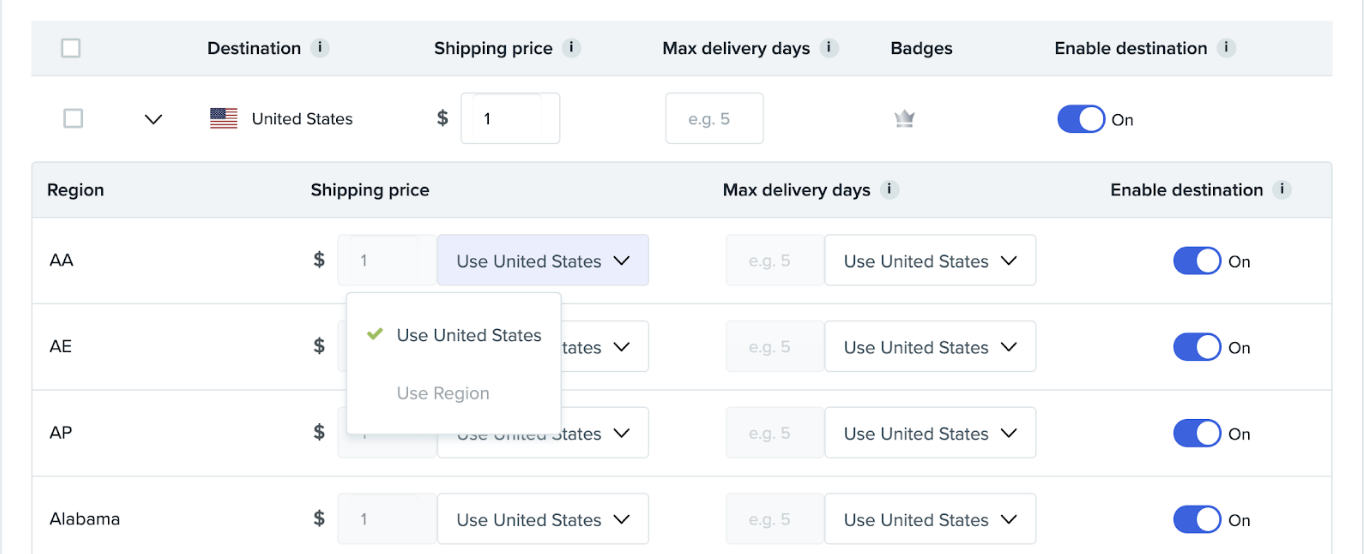Disable the AA region destination toggle
1364x554 pixels.
coord(1197,261)
